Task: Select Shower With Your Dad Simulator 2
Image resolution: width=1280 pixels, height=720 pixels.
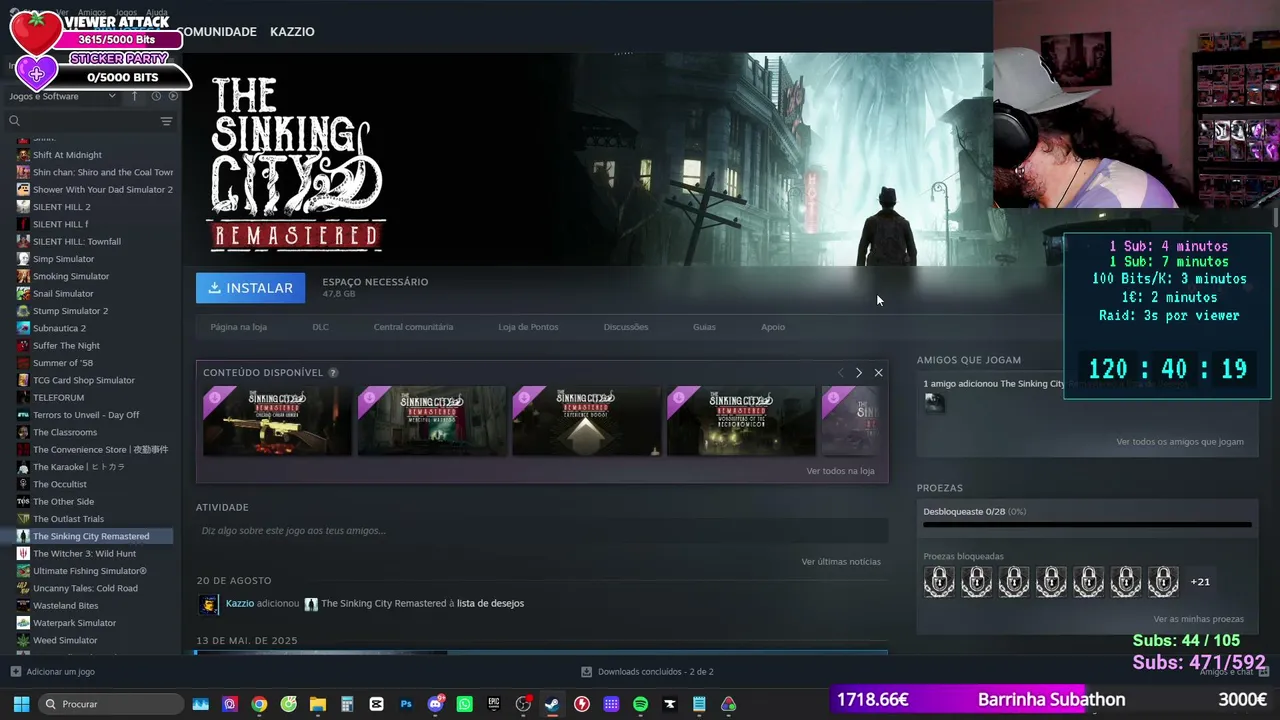Action: click(95, 190)
